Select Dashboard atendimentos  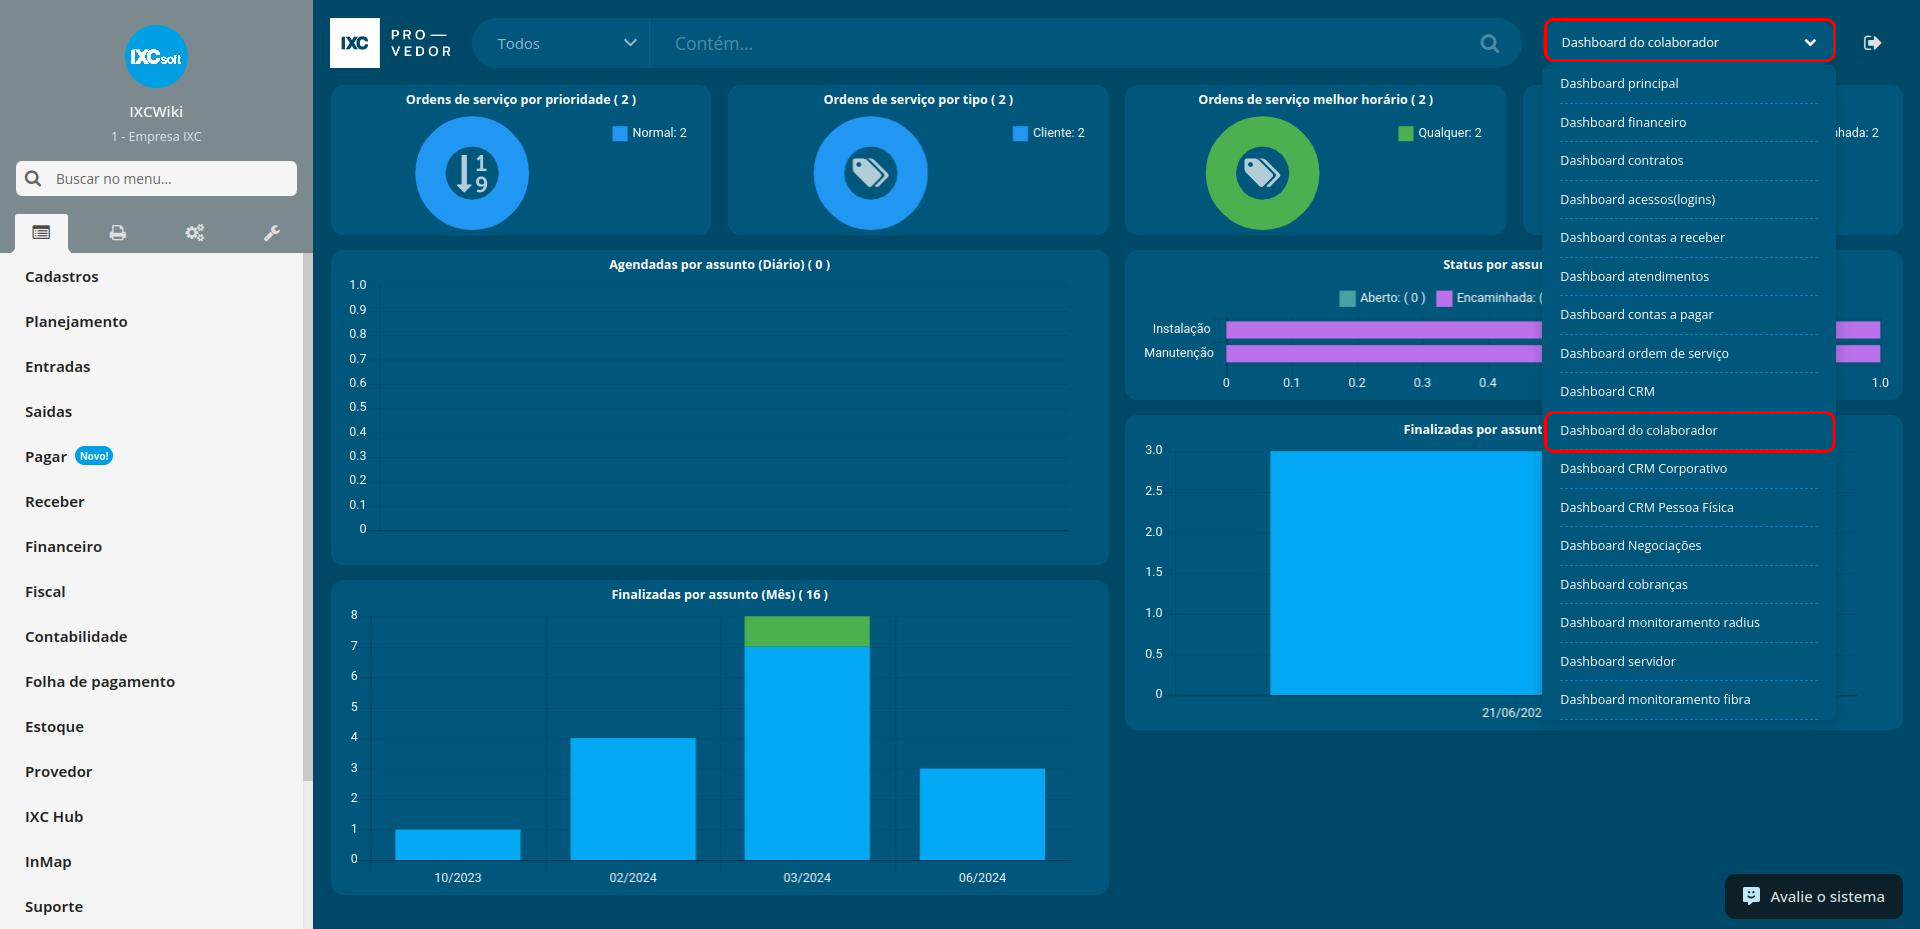pos(1689,276)
